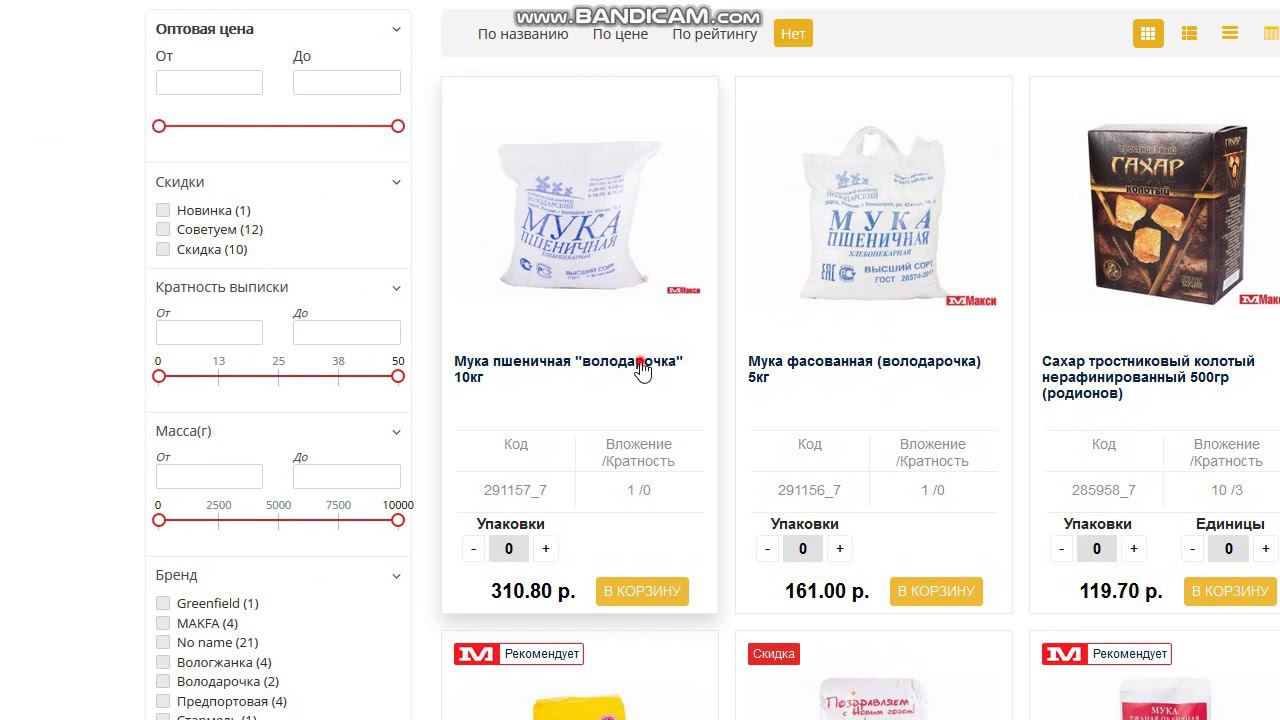This screenshot has width=1280, height=720.
Task: Enable the MAKFA (4) brand filter
Action: (163, 623)
